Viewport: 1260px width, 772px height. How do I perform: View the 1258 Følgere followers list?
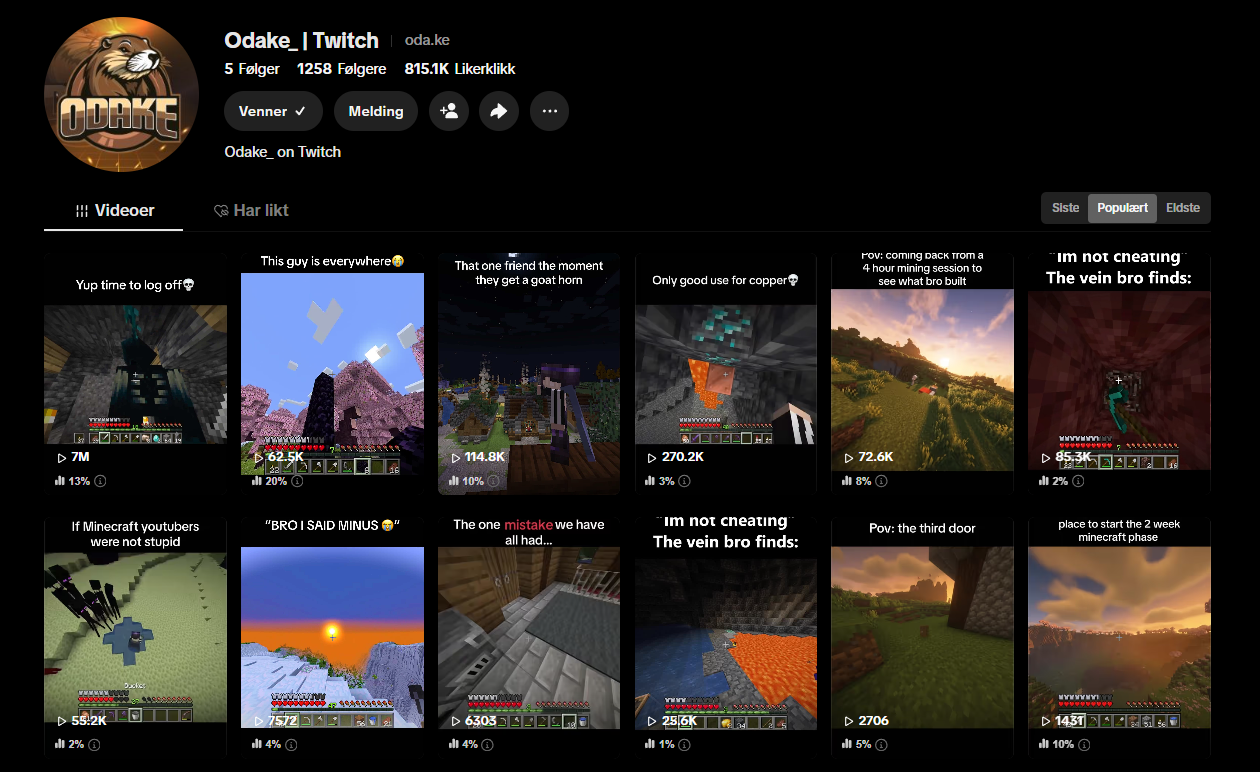pyautogui.click(x=341, y=69)
